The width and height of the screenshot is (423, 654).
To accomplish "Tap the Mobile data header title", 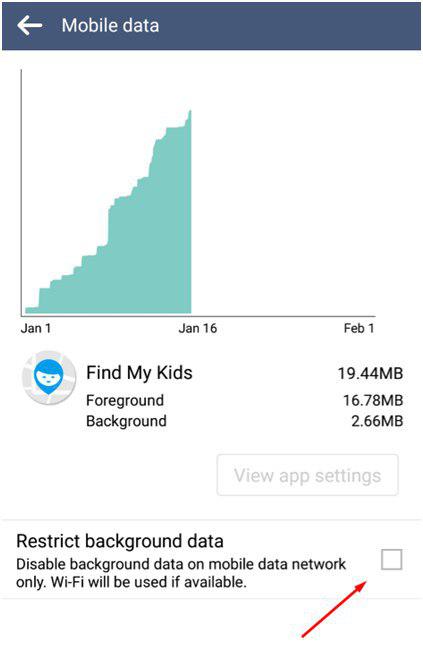I will click(110, 25).
